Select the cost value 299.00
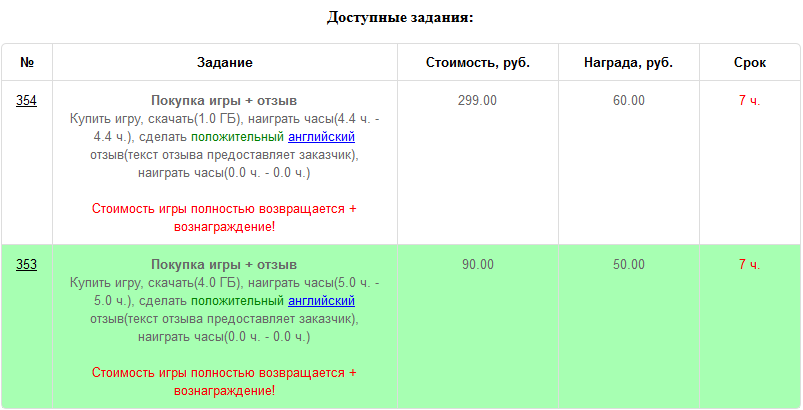The image size is (803, 410). pos(477,100)
